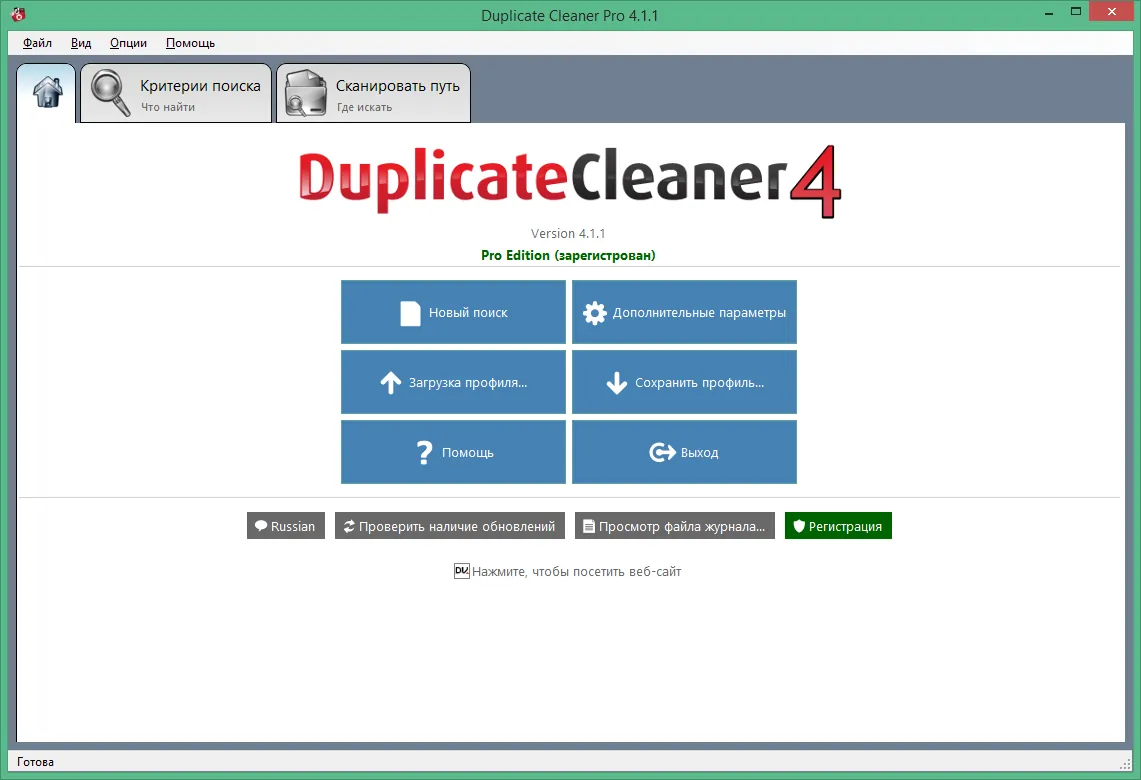
Task: Start a new search with Новый поиск
Action: [453, 312]
